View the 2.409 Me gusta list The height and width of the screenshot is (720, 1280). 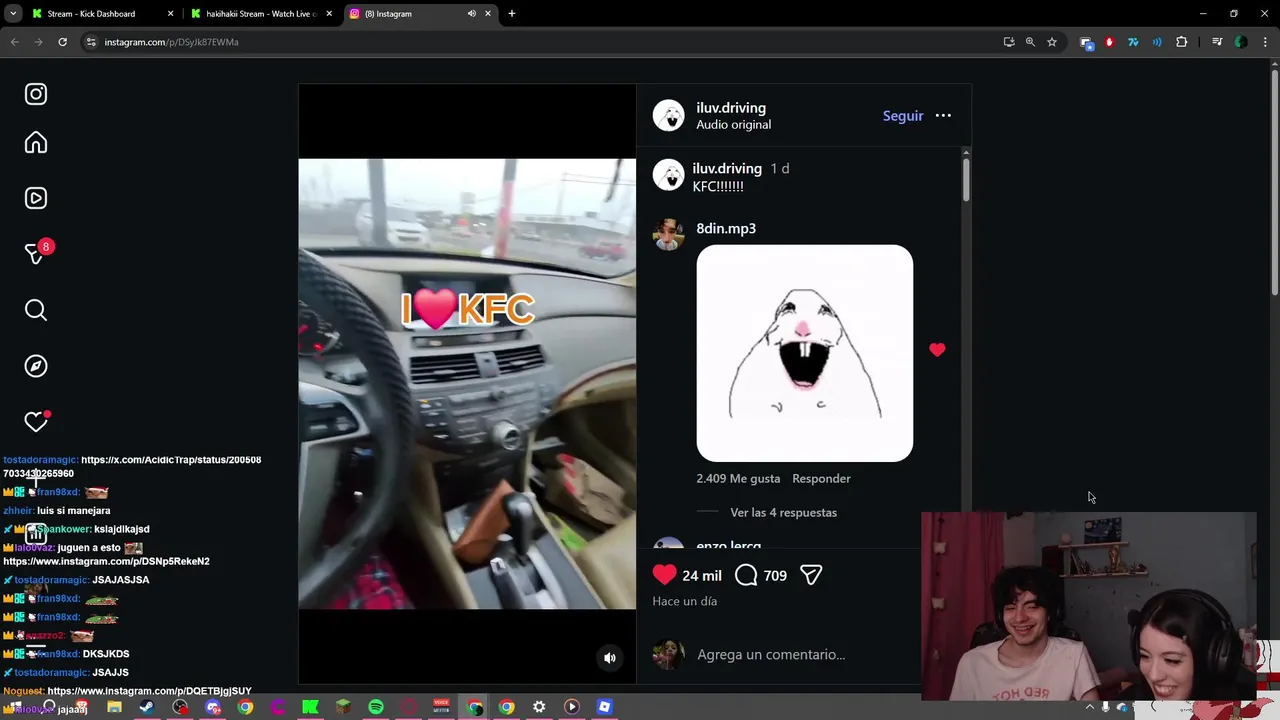[738, 478]
